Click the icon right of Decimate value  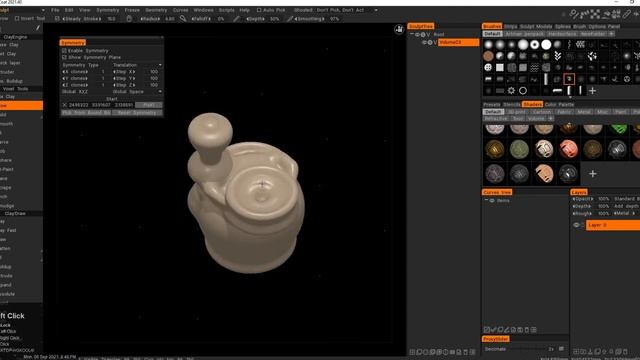(x=561, y=349)
